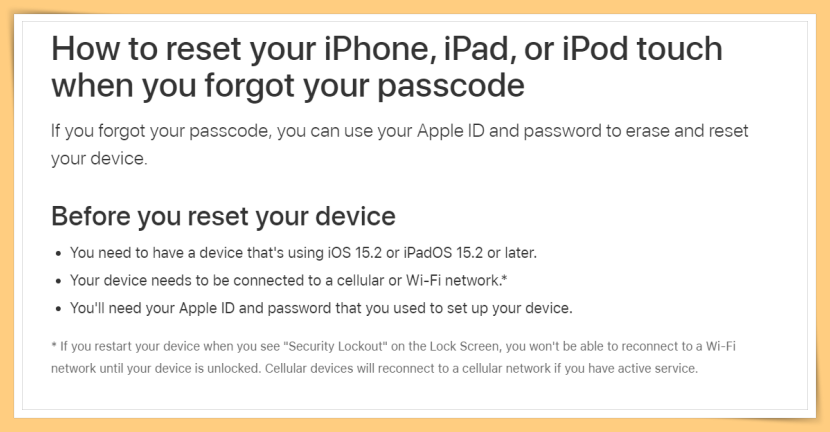This screenshot has width=830, height=432.
Task: Click the footnote about Security Lockout
Action: 393,357
